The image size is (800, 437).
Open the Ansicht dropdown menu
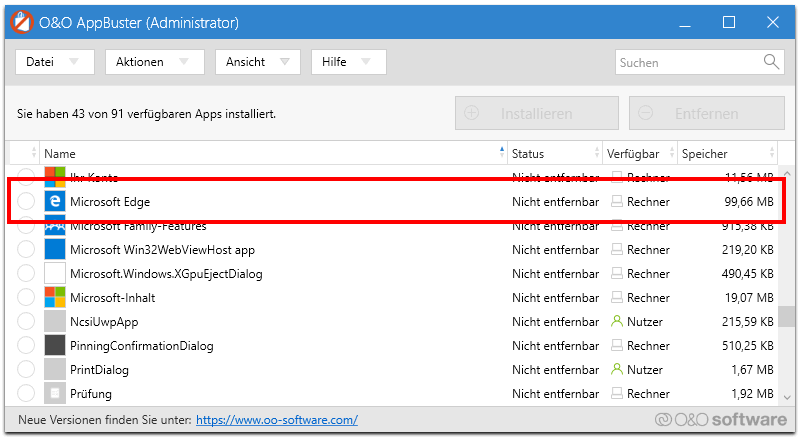(258, 62)
